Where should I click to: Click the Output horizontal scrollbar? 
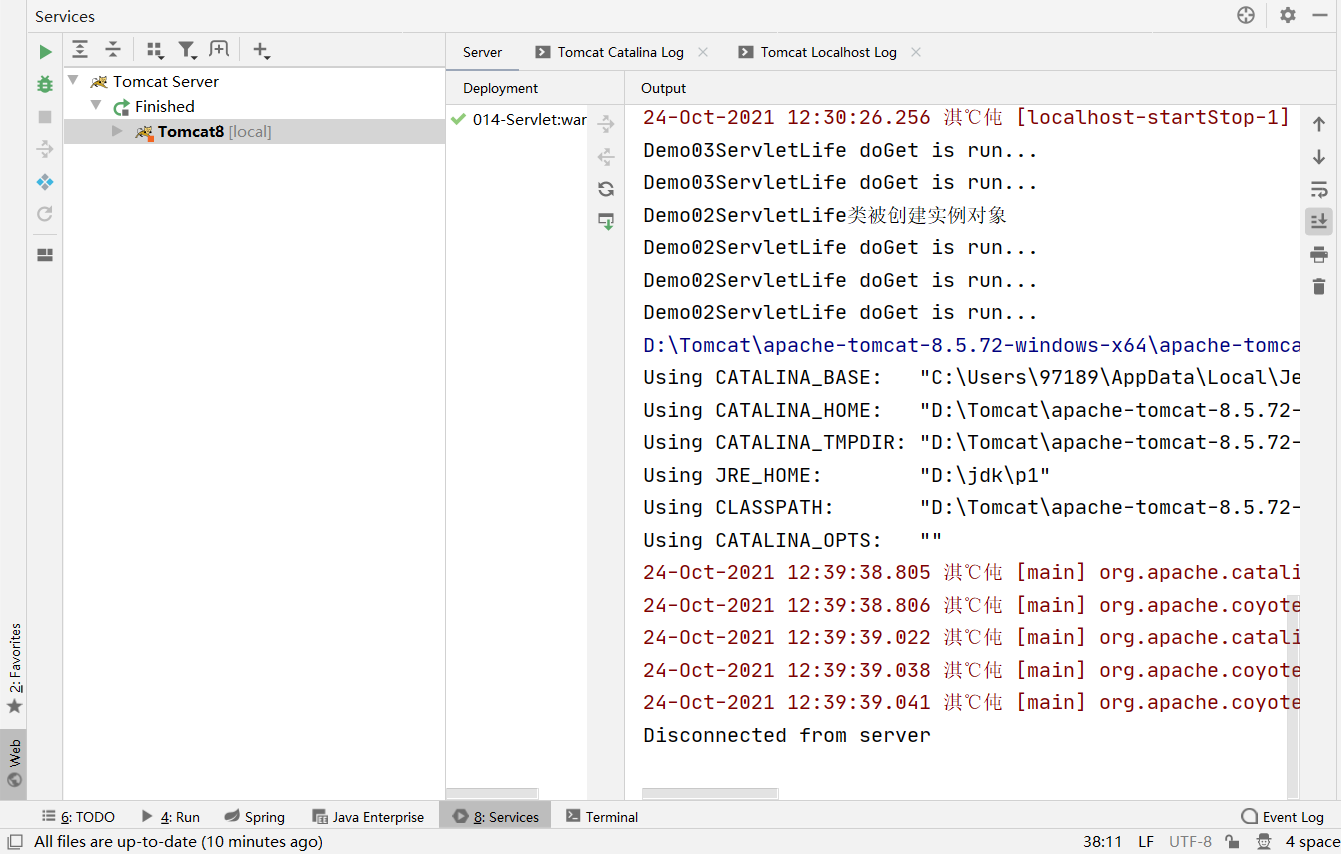pos(710,794)
